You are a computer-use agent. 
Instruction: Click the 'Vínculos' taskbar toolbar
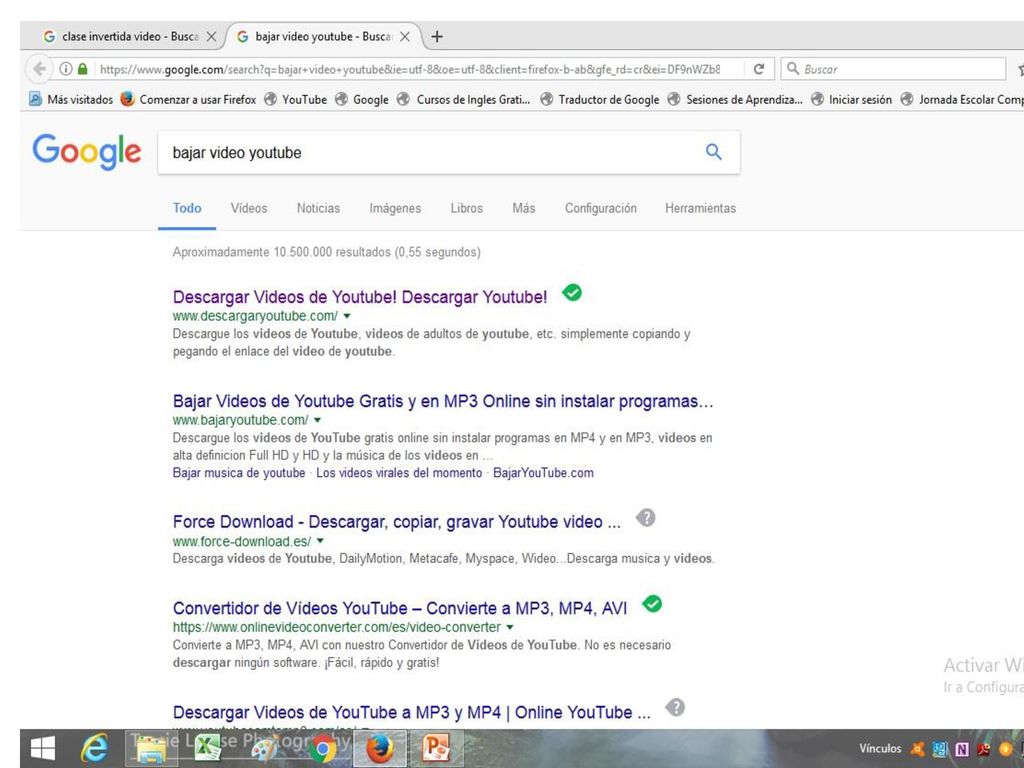coord(880,749)
